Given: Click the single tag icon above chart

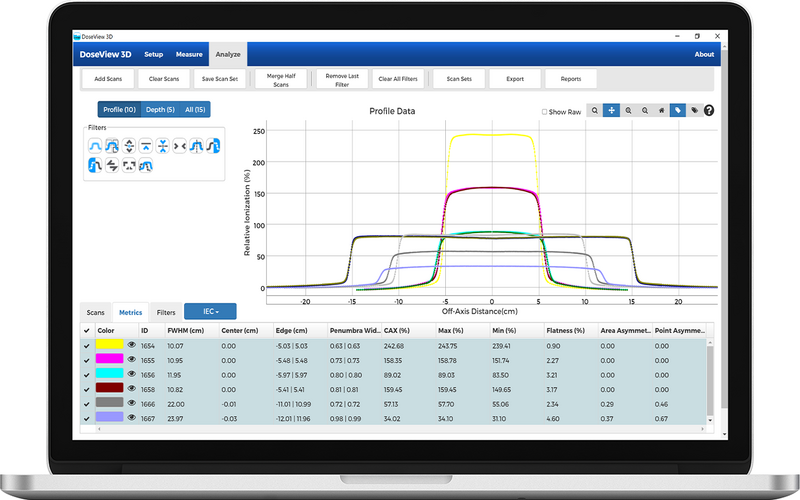Looking at the screenshot, I should (677, 110).
